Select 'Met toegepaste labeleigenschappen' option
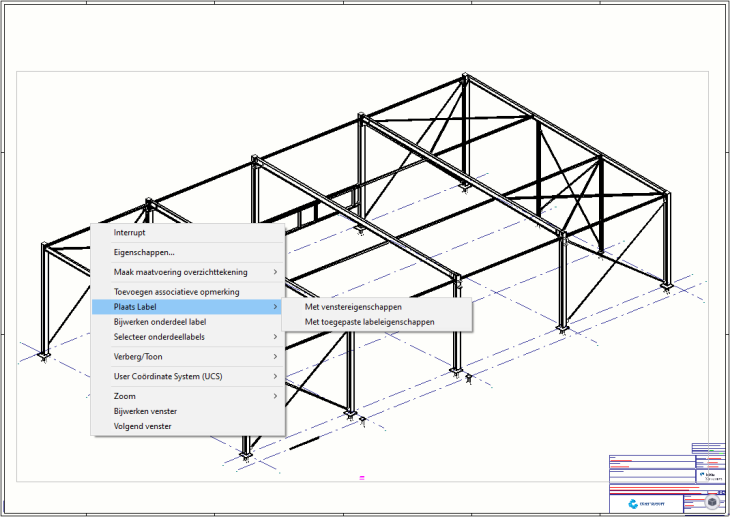Image resolution: width=730 pixels, height=517 pixels. pyautogui.click(x=369, y=322)
